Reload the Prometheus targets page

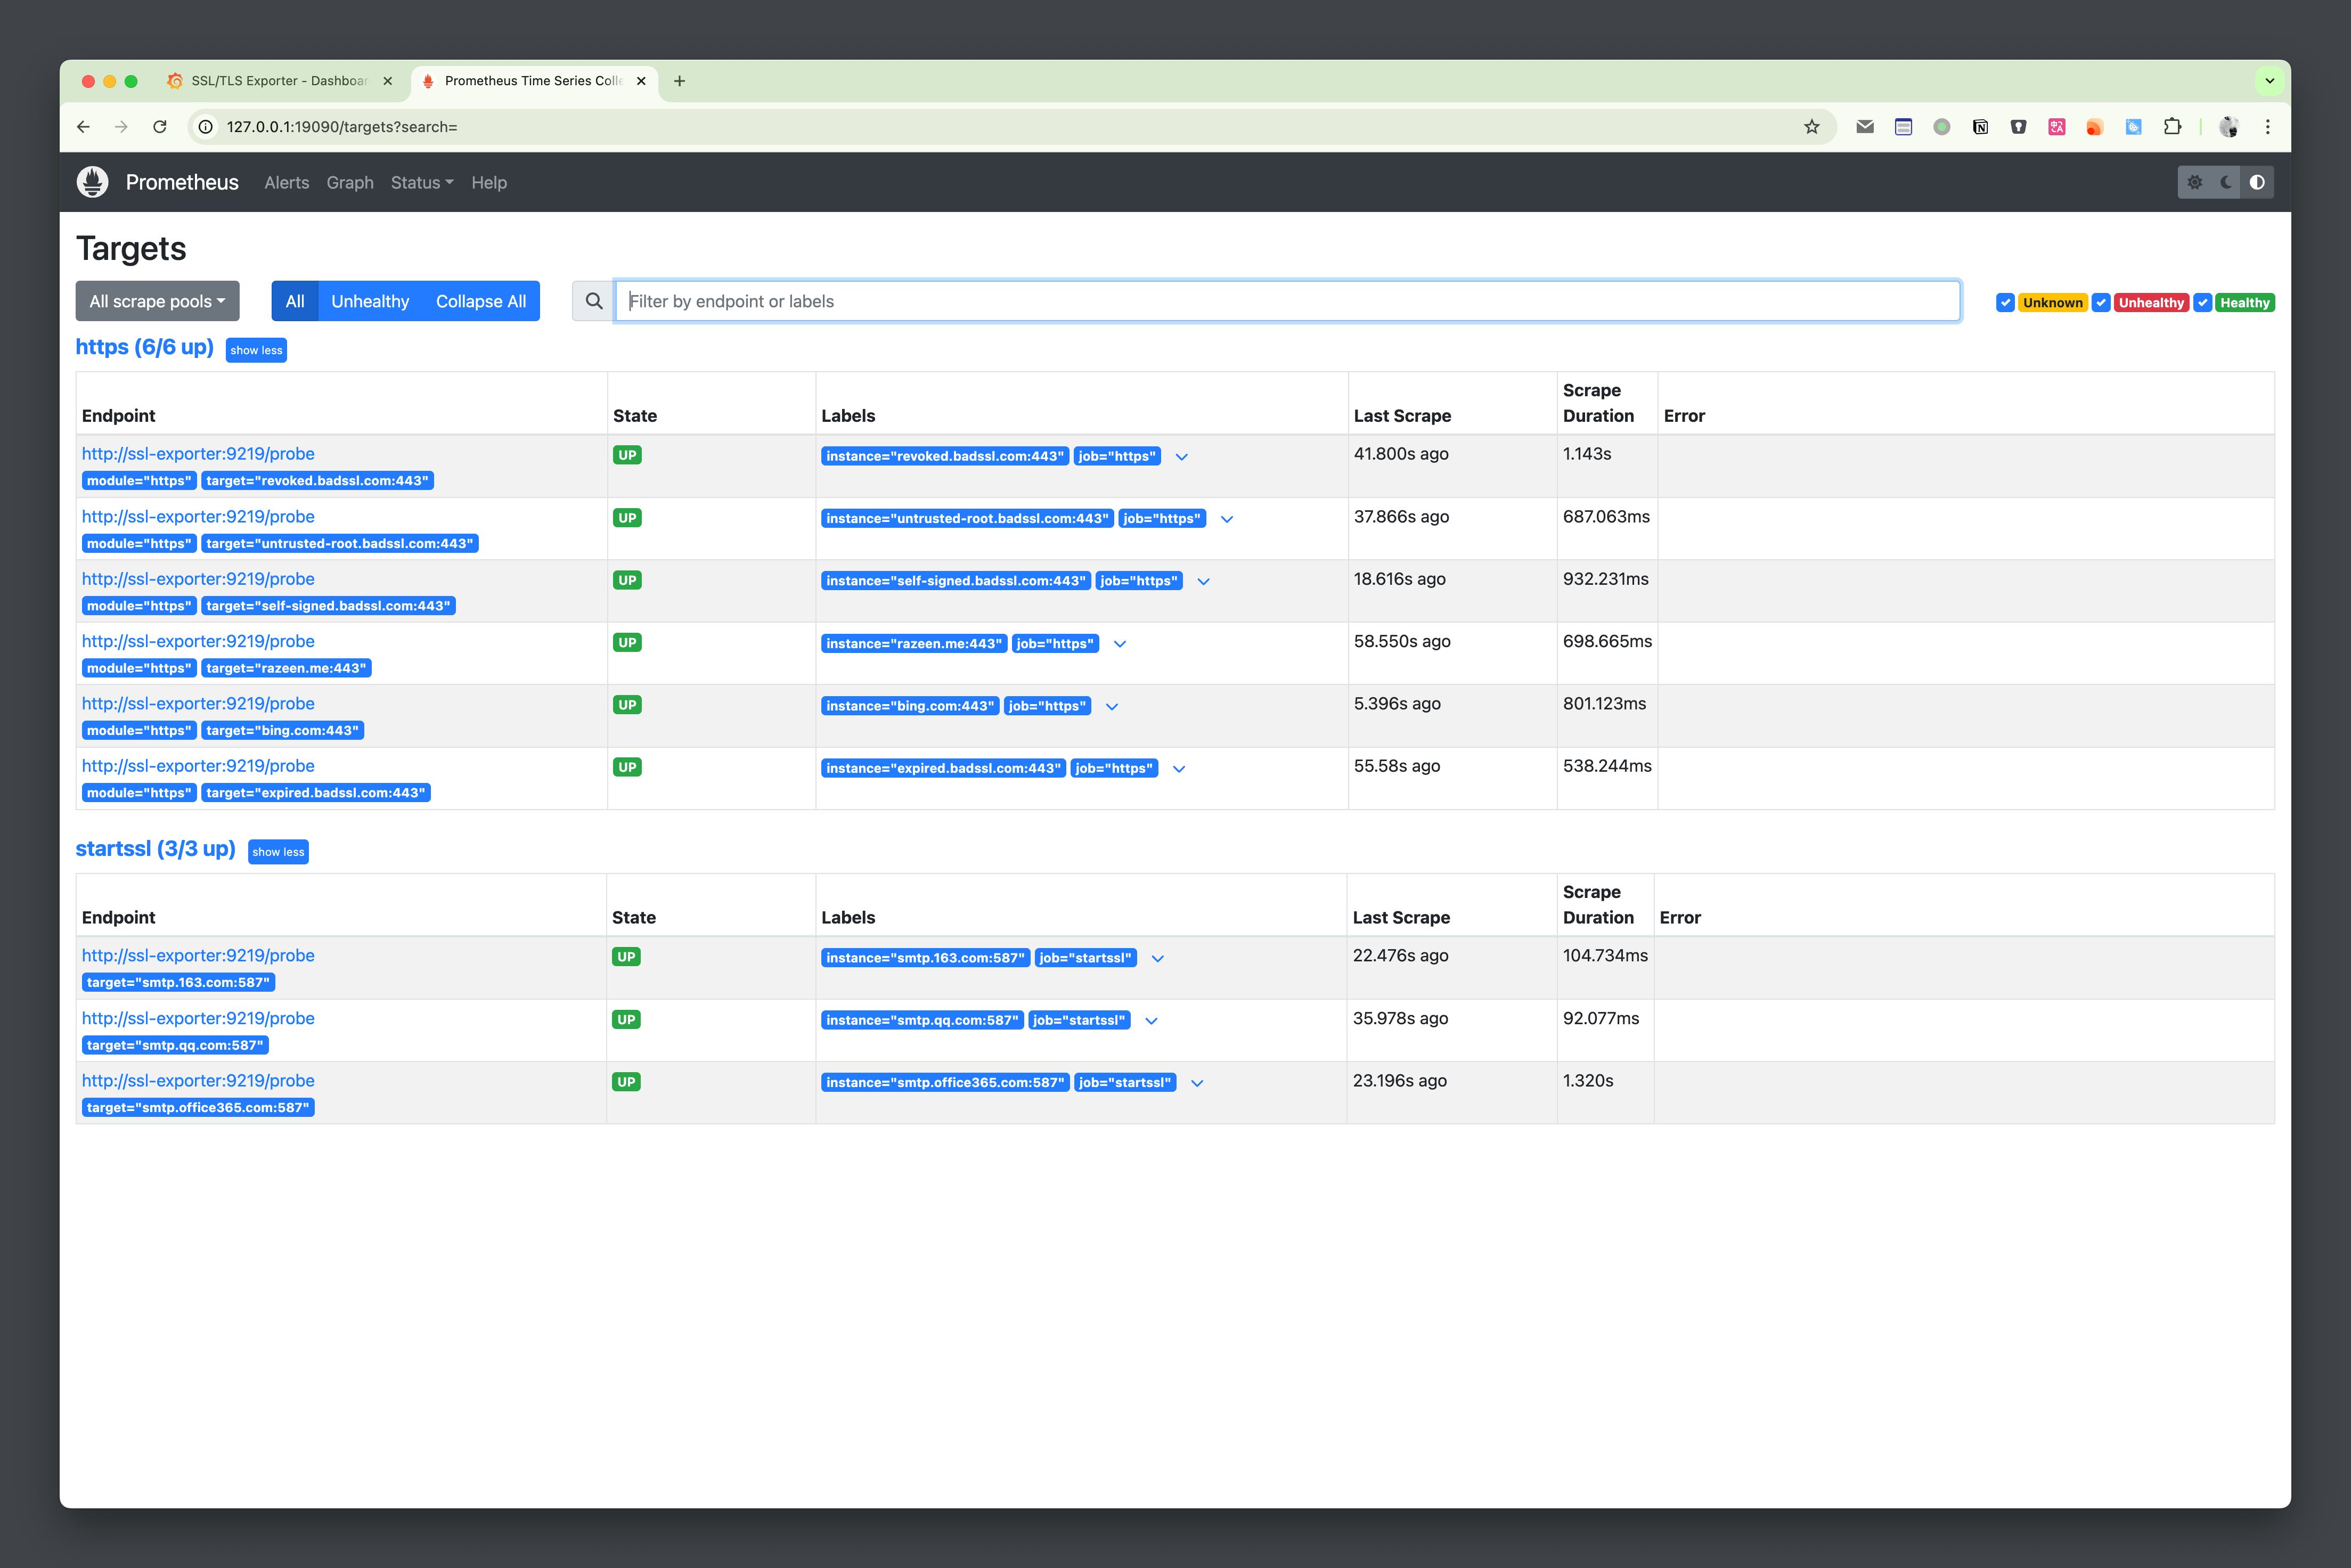[x=160, y=127]
